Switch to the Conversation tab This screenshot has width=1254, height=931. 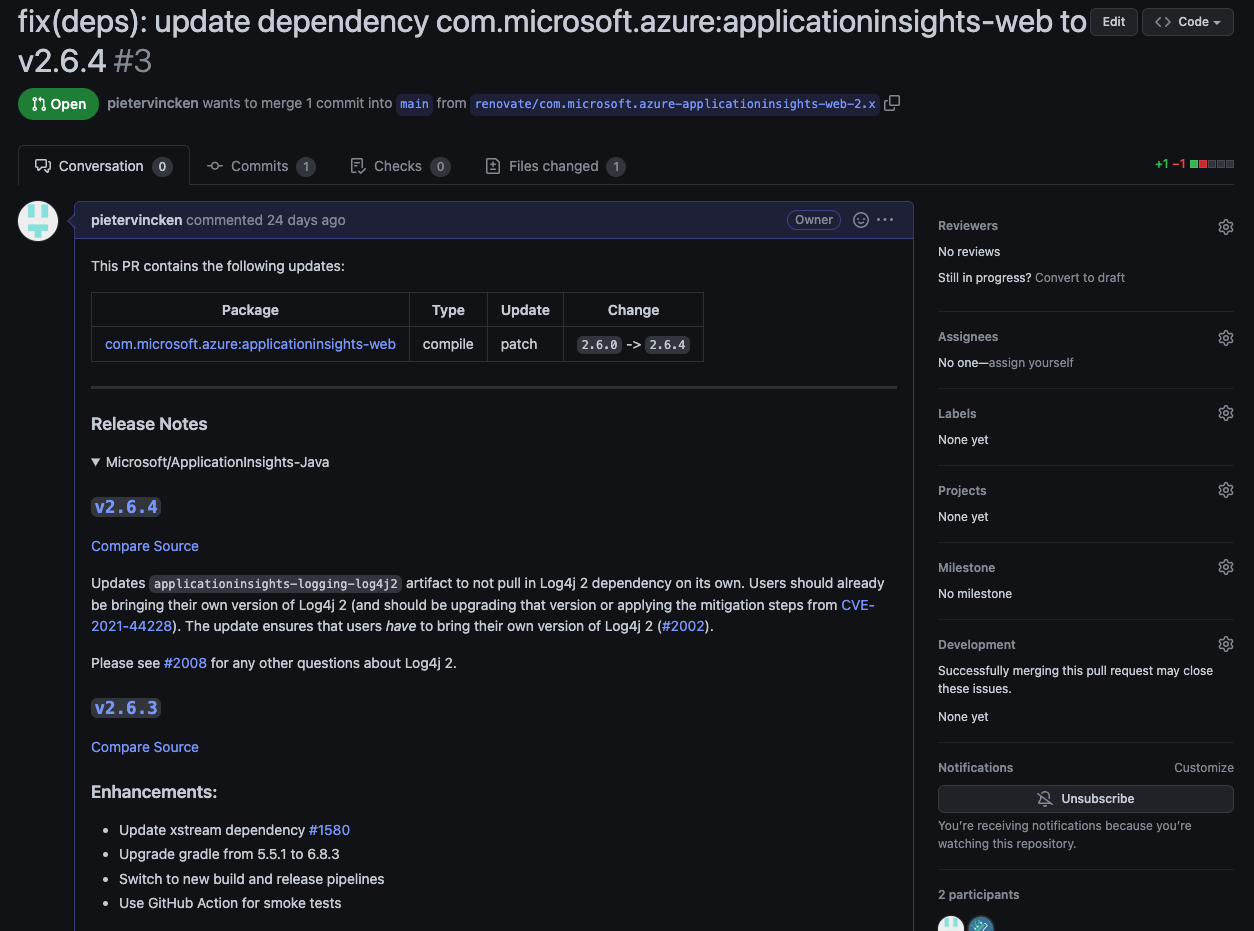pyautogui.click(x=104, y=166)
